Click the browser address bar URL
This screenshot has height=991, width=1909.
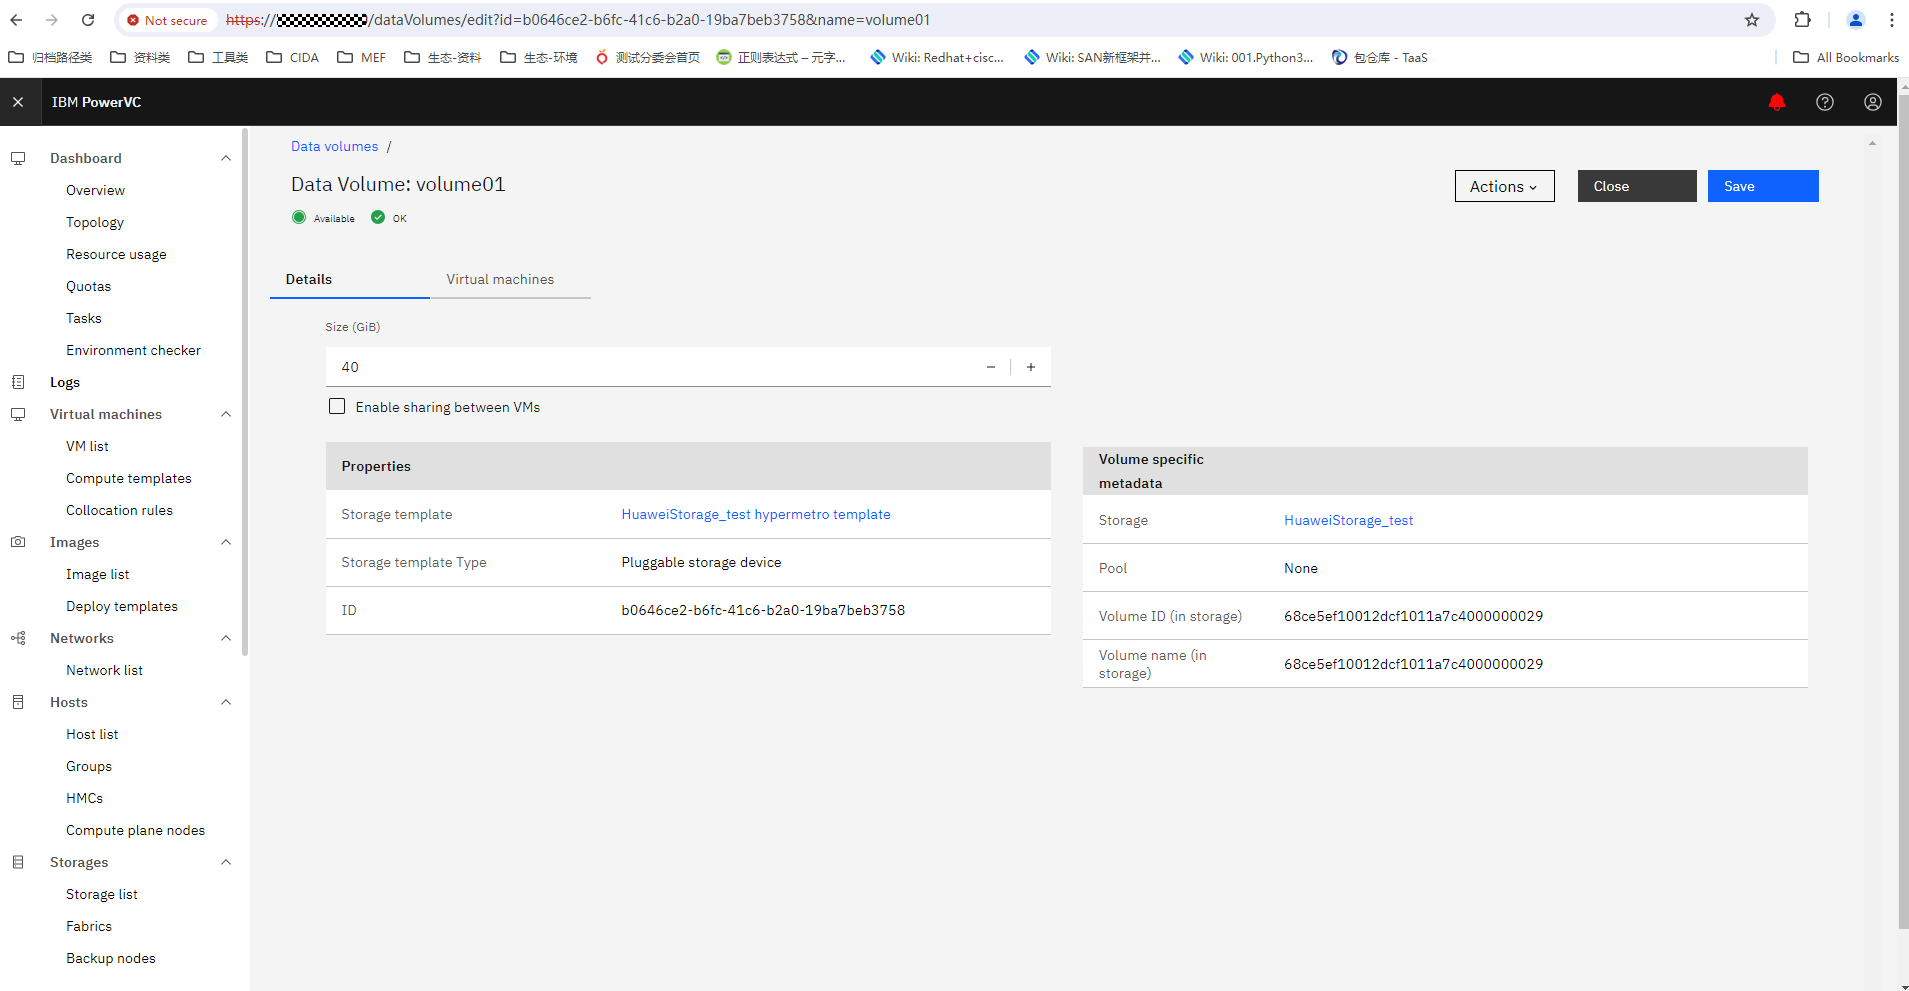[x=578, y=20]
